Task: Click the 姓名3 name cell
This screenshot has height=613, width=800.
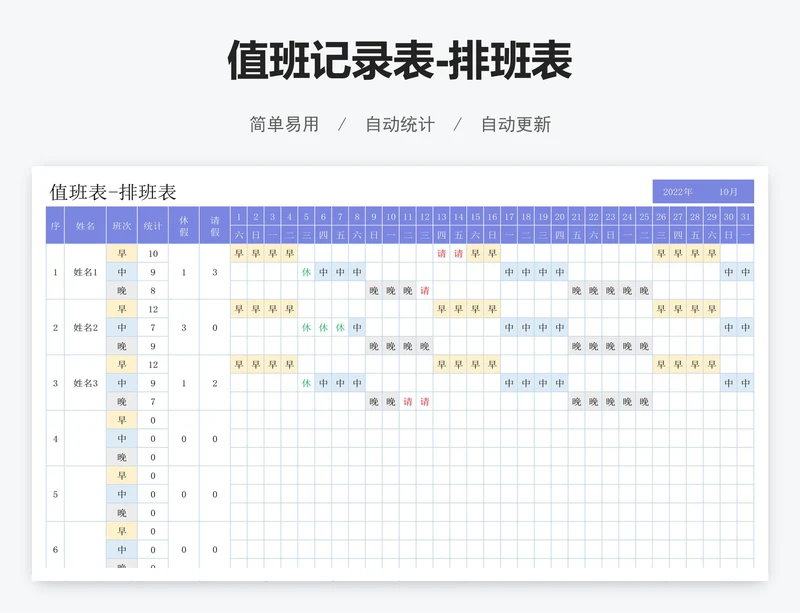Action: click(85, 383)
